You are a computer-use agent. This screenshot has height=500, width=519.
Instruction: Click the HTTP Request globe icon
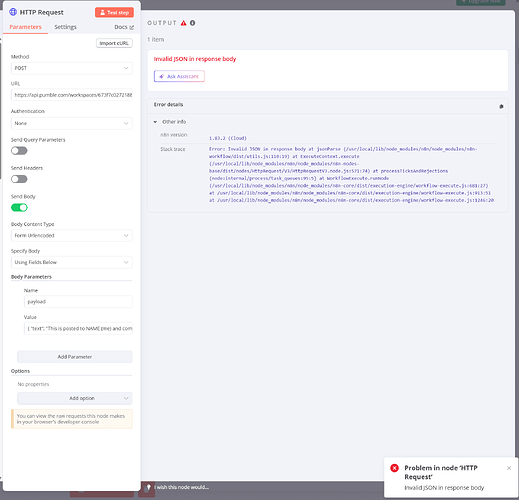(13, 12)
